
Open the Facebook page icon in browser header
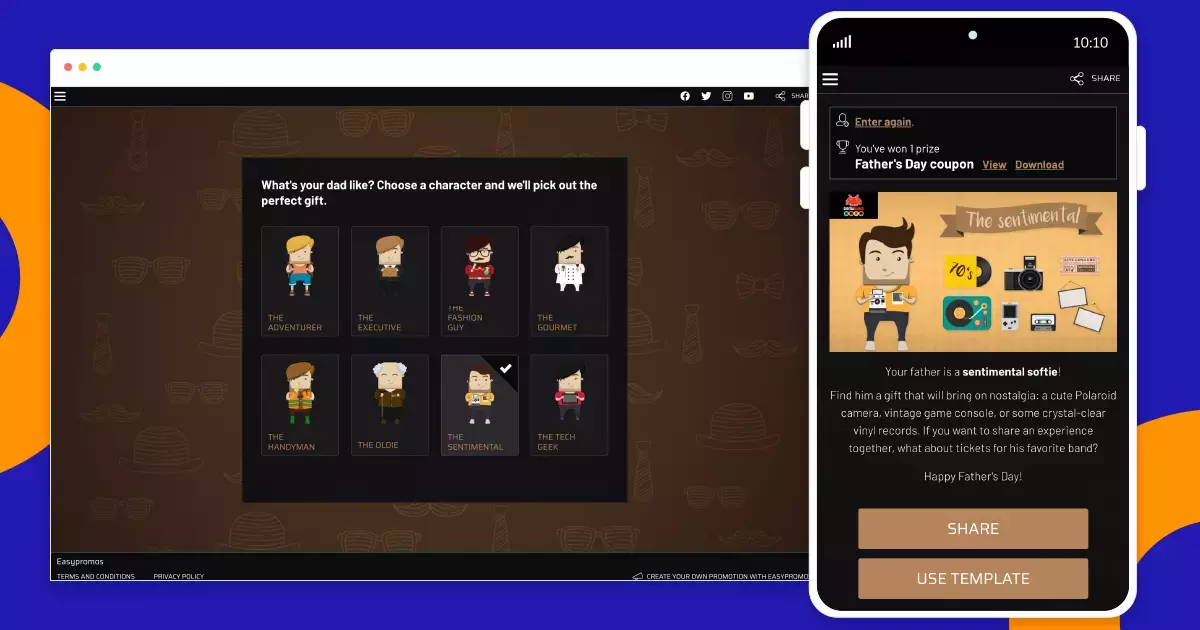(685, 96)
